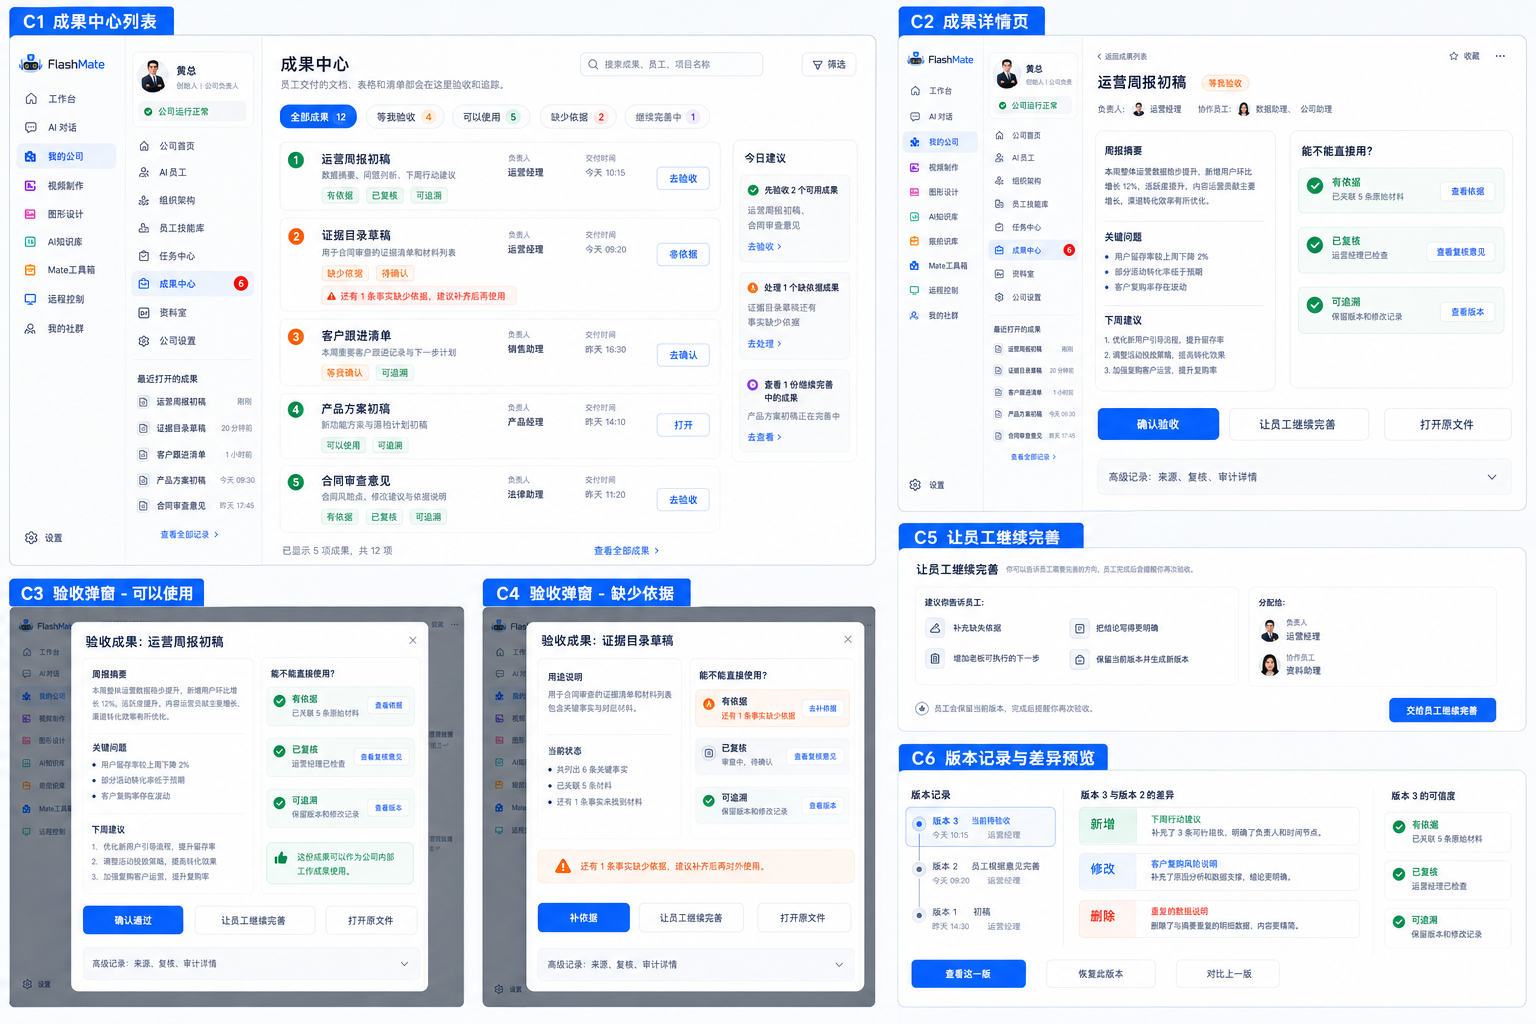Switch to the 继续完善中 tab
This screenshot has width=1536, height=1024.
pyautogui.click(x=665, y=117)
